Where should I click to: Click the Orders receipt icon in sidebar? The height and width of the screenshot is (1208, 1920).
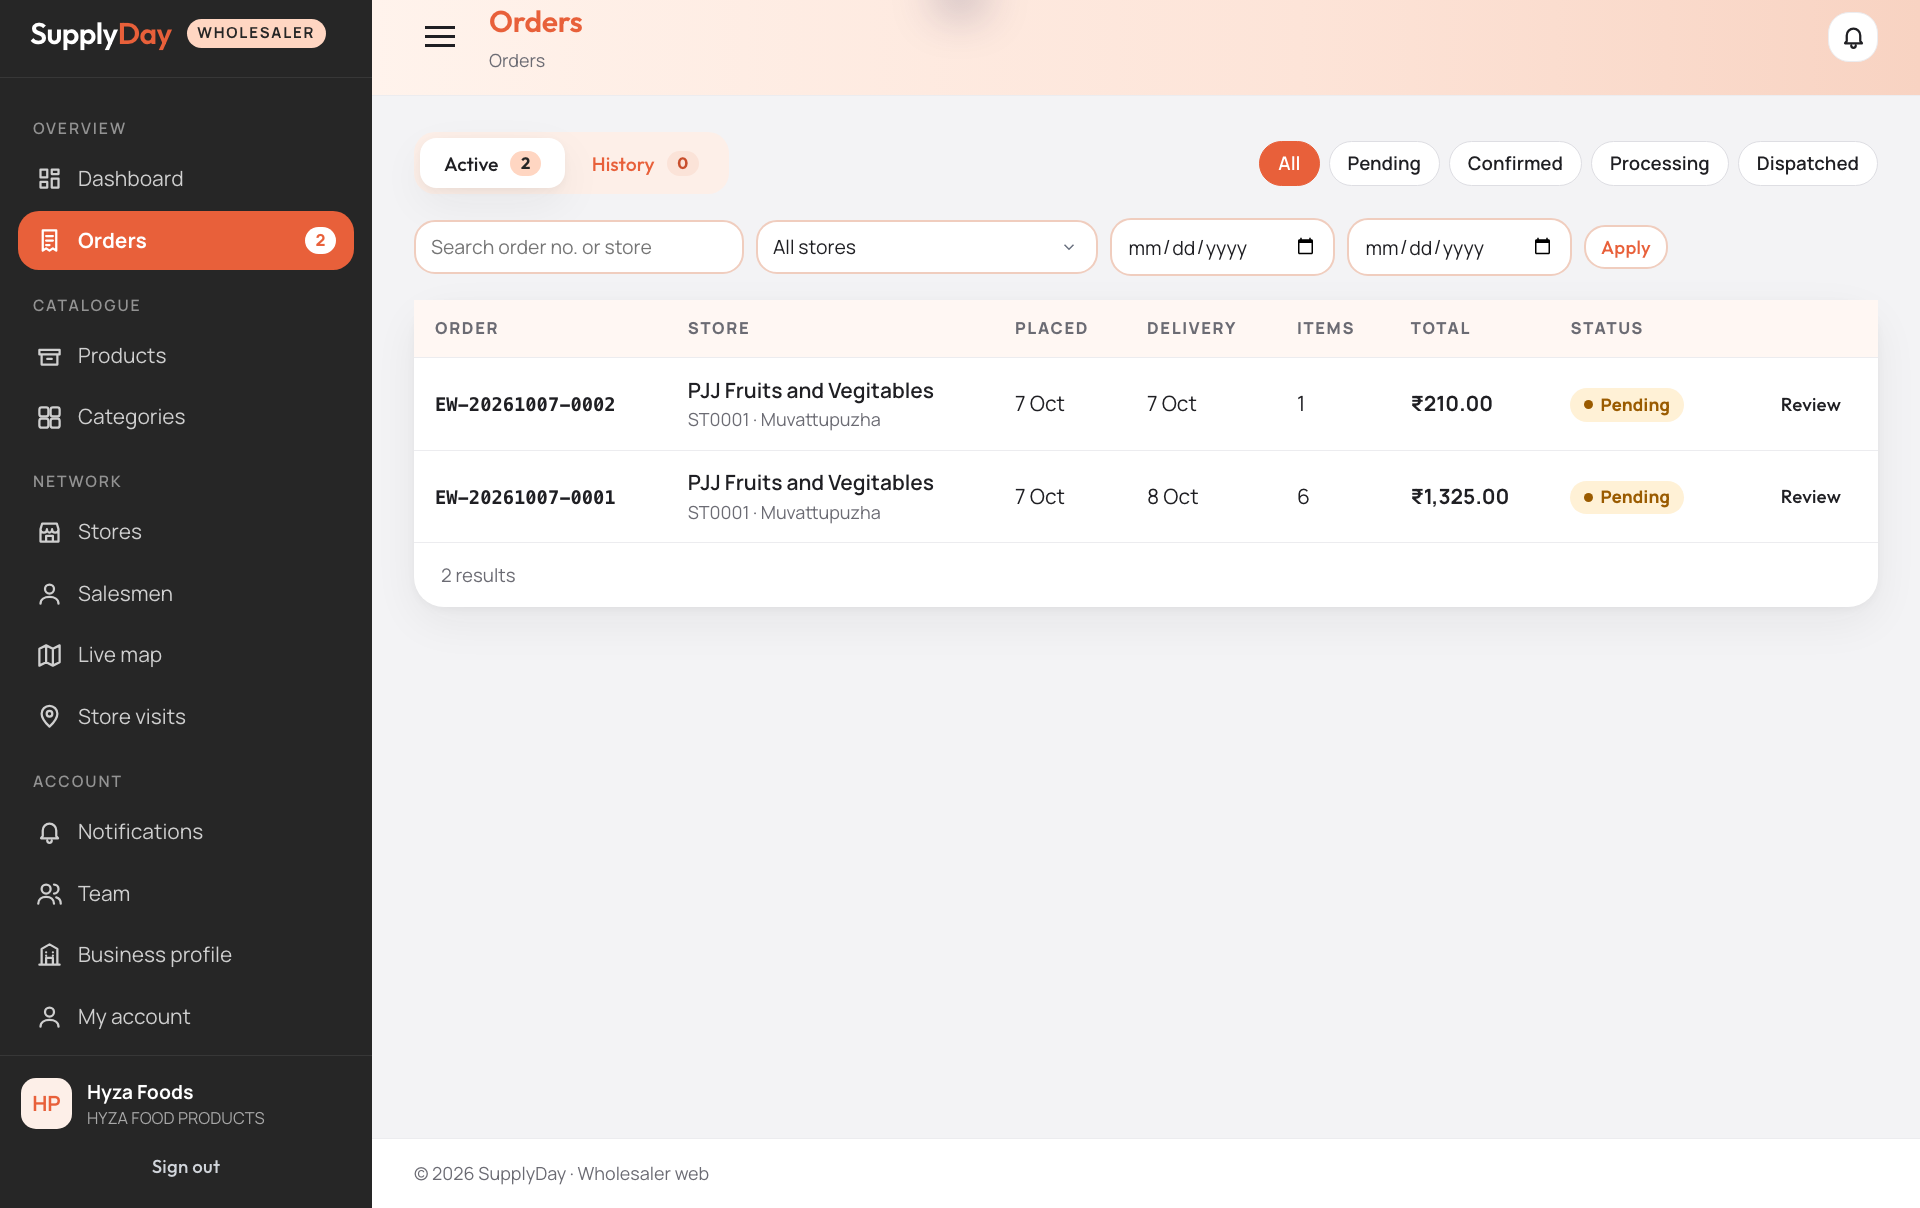point(49,241)
